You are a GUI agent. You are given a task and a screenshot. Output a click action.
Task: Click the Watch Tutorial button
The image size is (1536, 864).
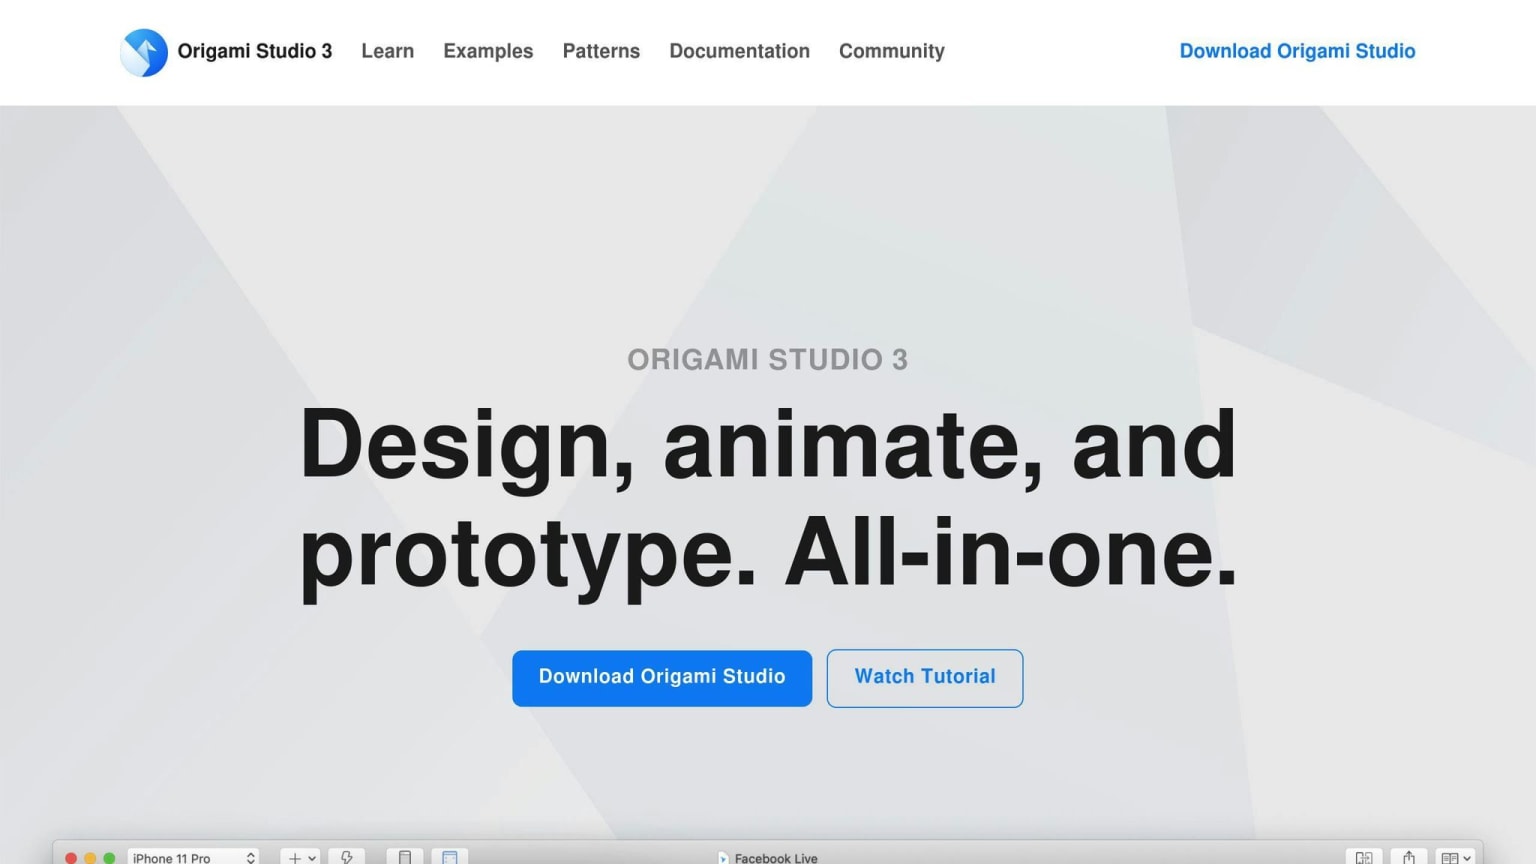925,678
